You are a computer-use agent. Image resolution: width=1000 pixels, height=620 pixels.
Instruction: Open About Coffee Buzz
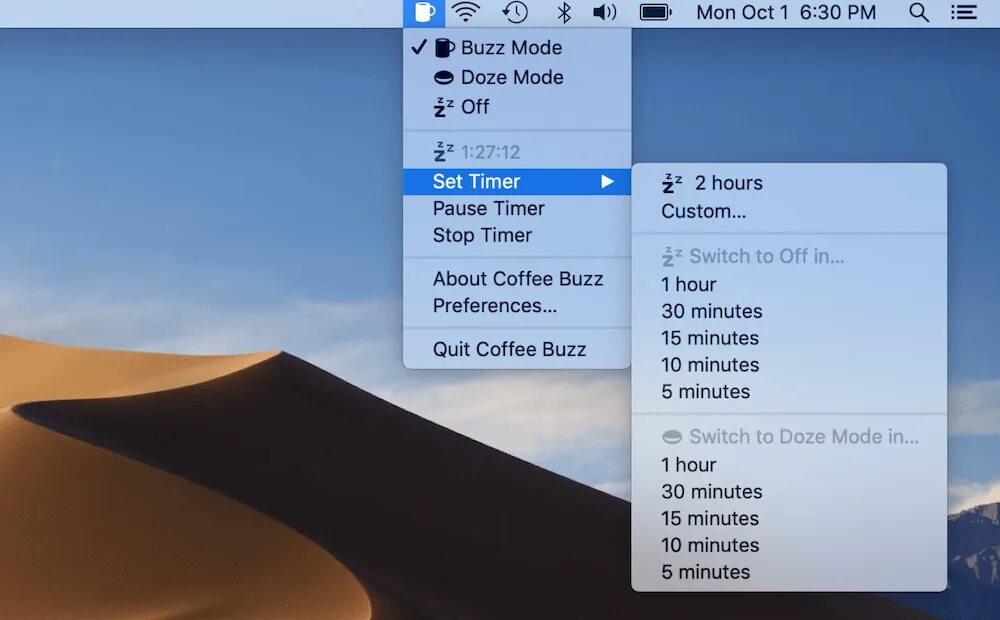coord(517,279)
